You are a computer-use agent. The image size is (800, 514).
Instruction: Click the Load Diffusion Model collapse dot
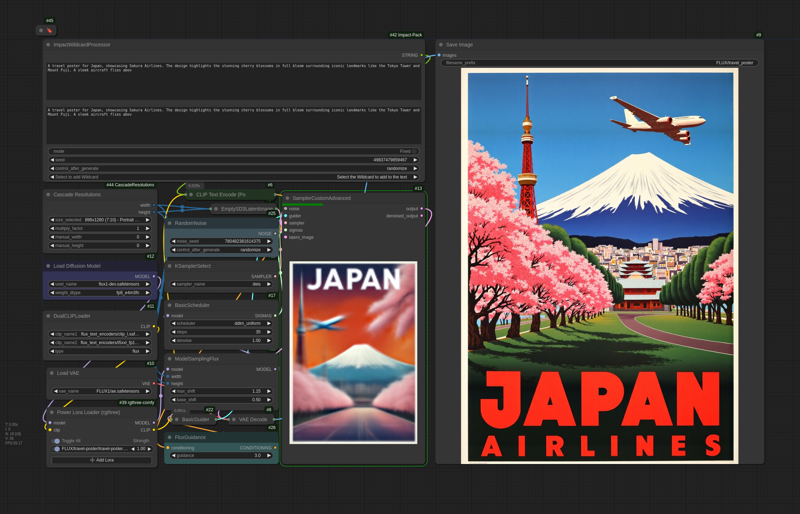(x=48, y=266)
